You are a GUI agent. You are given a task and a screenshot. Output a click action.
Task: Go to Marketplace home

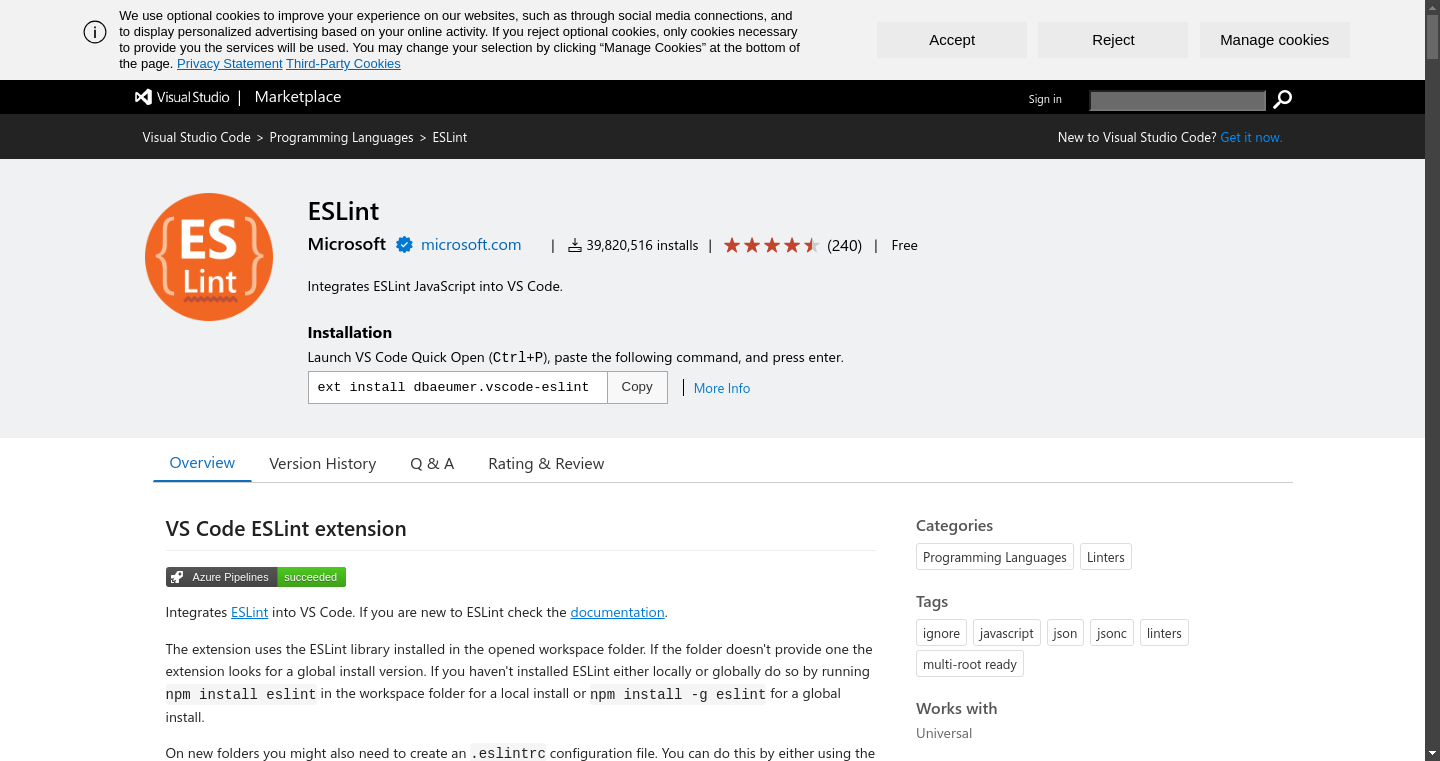(298, 97)
